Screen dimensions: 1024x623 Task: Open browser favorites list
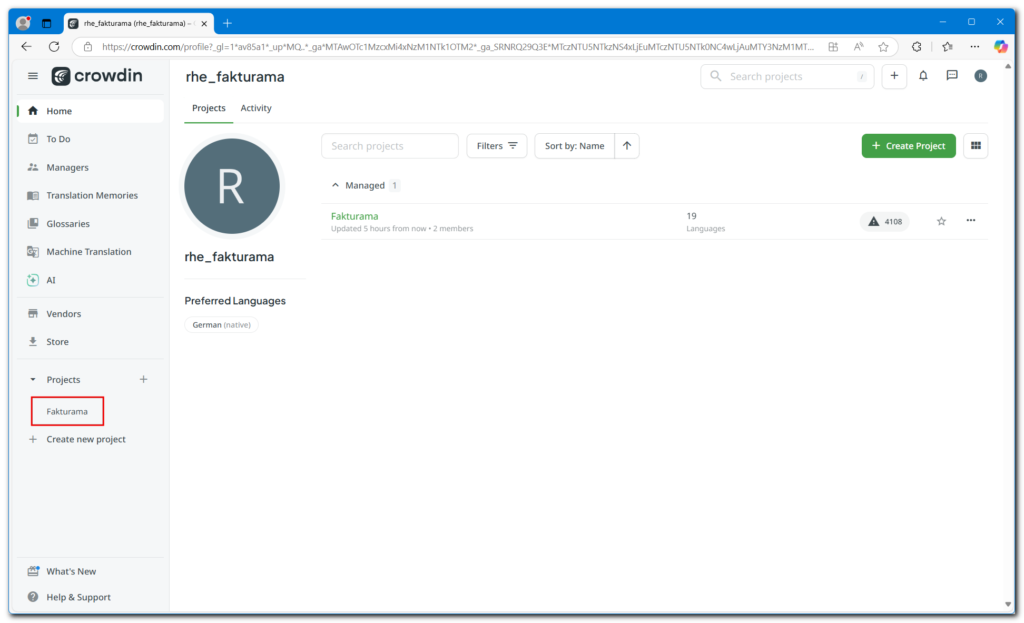pos(948,47)
